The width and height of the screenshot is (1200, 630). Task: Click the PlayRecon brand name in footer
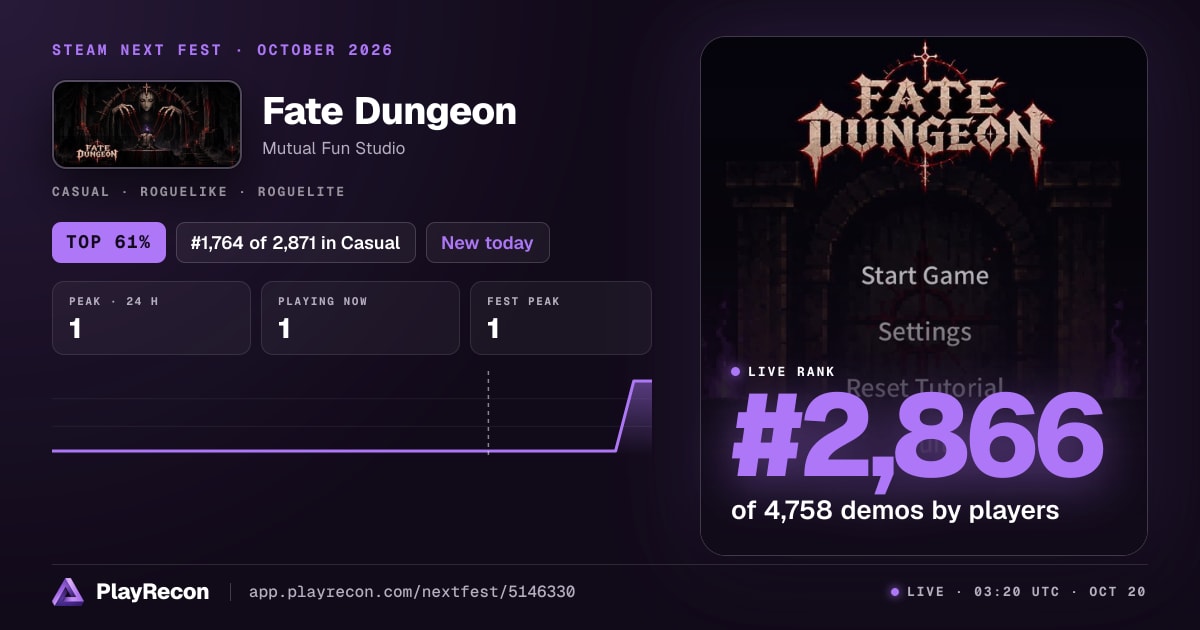coord(152,592)
